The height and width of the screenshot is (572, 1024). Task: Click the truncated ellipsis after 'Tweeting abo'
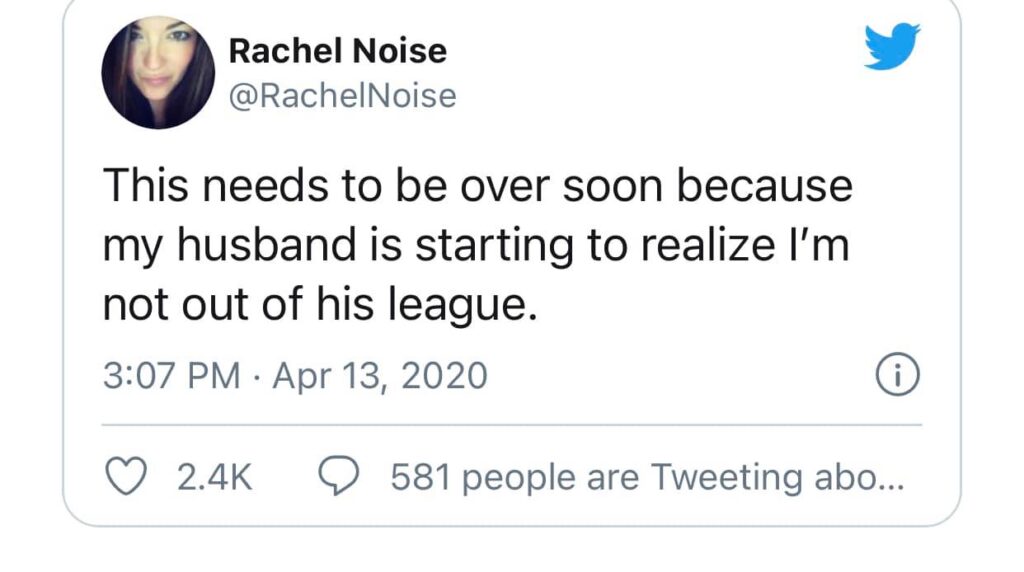coord(887,480)
